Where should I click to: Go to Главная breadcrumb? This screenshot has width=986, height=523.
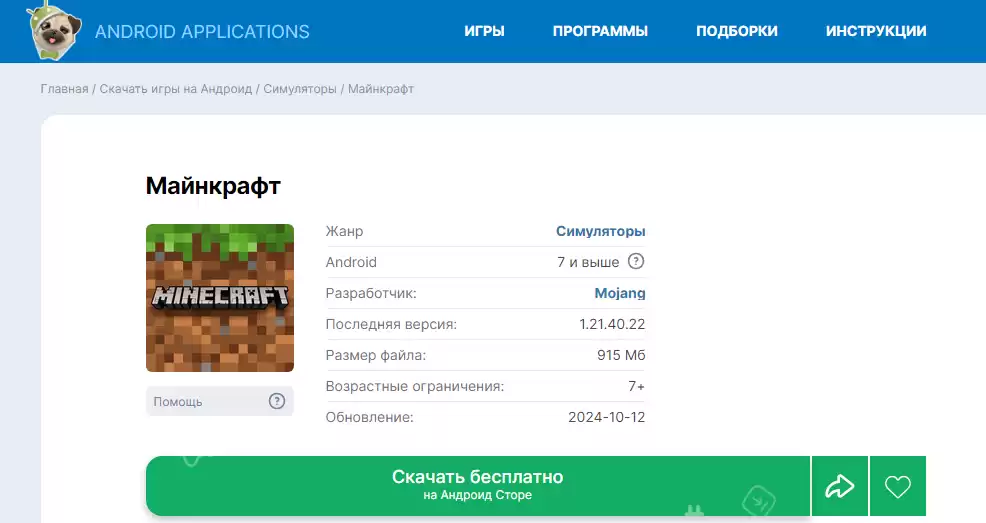(x=64, y=89)
